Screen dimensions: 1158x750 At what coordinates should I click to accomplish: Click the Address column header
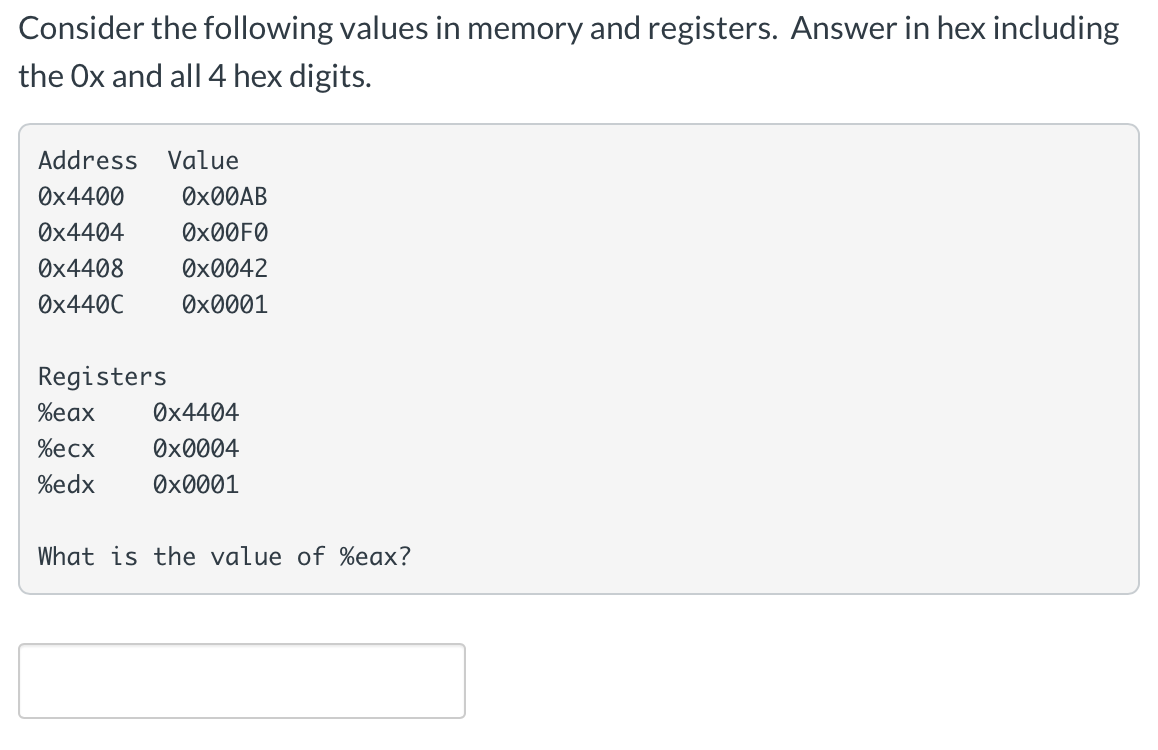click(x=88, y=160)
